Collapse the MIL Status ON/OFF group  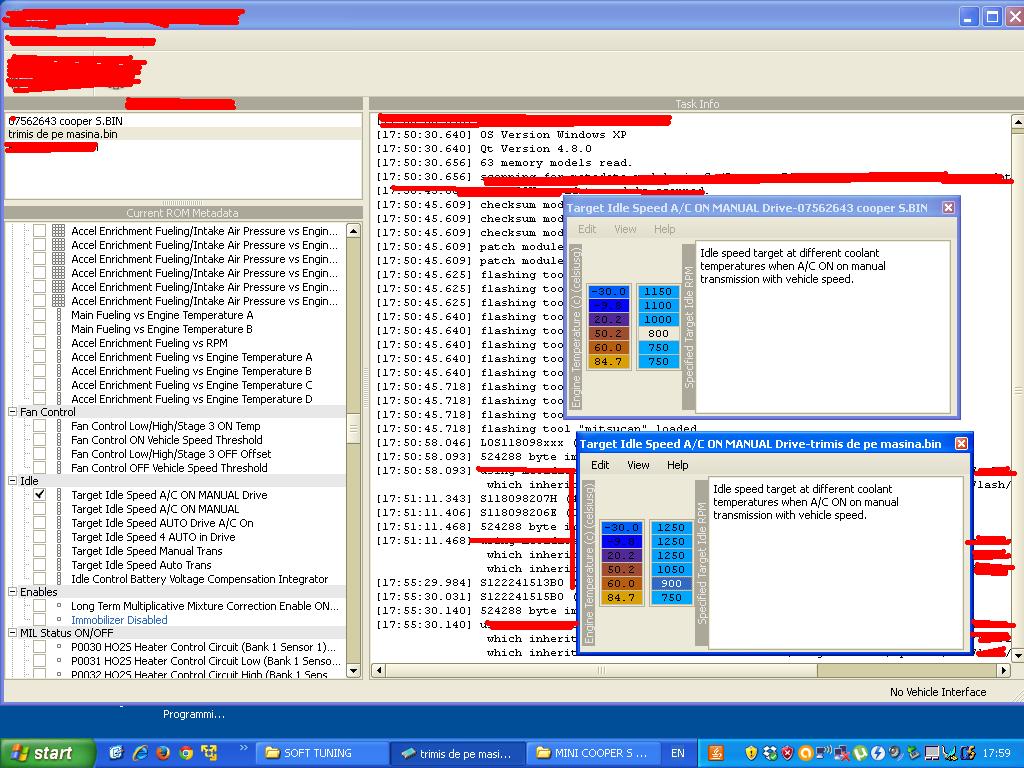pyautogui.click(x=13, y=633)
